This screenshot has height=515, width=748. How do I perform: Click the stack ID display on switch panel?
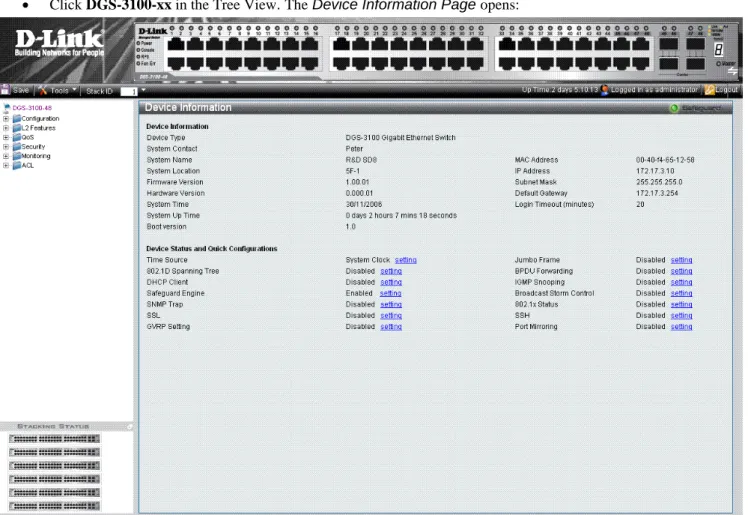point(719,49)
